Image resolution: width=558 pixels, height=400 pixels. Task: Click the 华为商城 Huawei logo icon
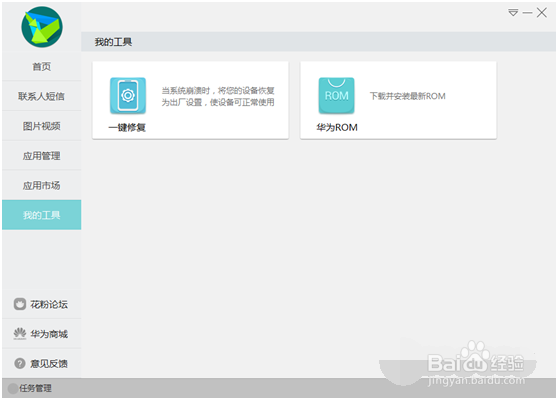click(20, 333)
